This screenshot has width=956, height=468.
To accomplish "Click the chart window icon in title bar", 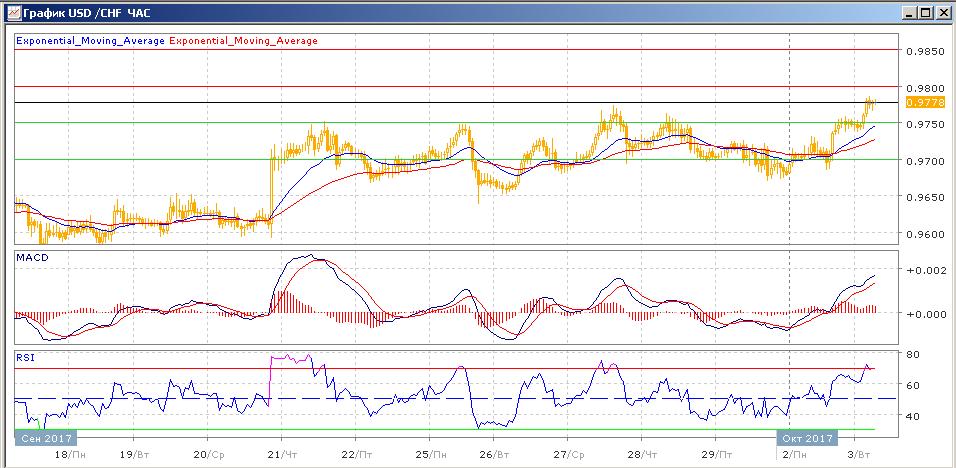I will pyautogui.click(x=12, y=12).
